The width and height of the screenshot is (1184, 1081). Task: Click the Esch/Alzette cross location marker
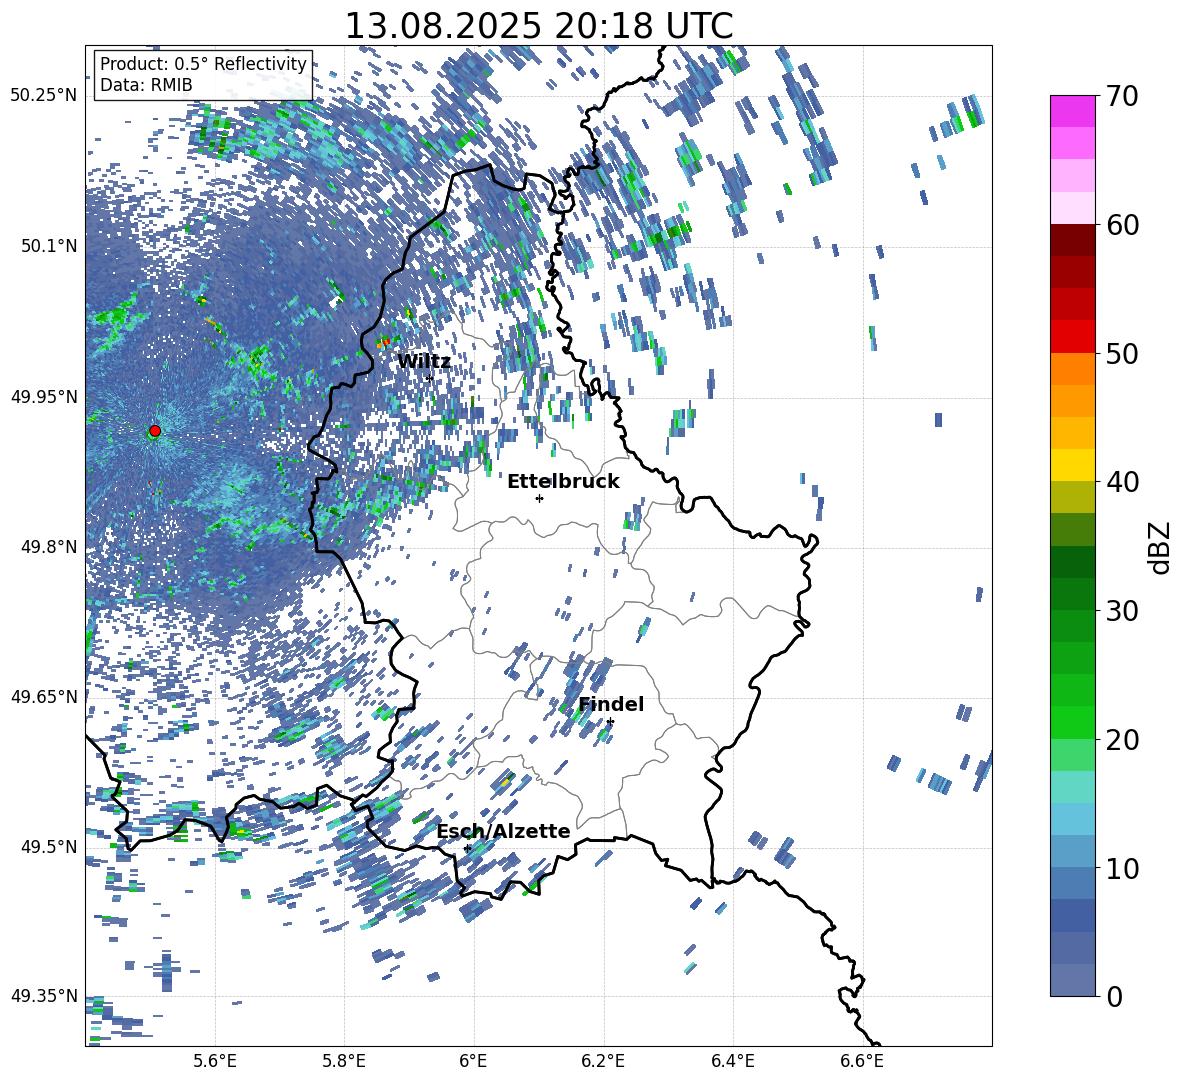pos(467,848)
